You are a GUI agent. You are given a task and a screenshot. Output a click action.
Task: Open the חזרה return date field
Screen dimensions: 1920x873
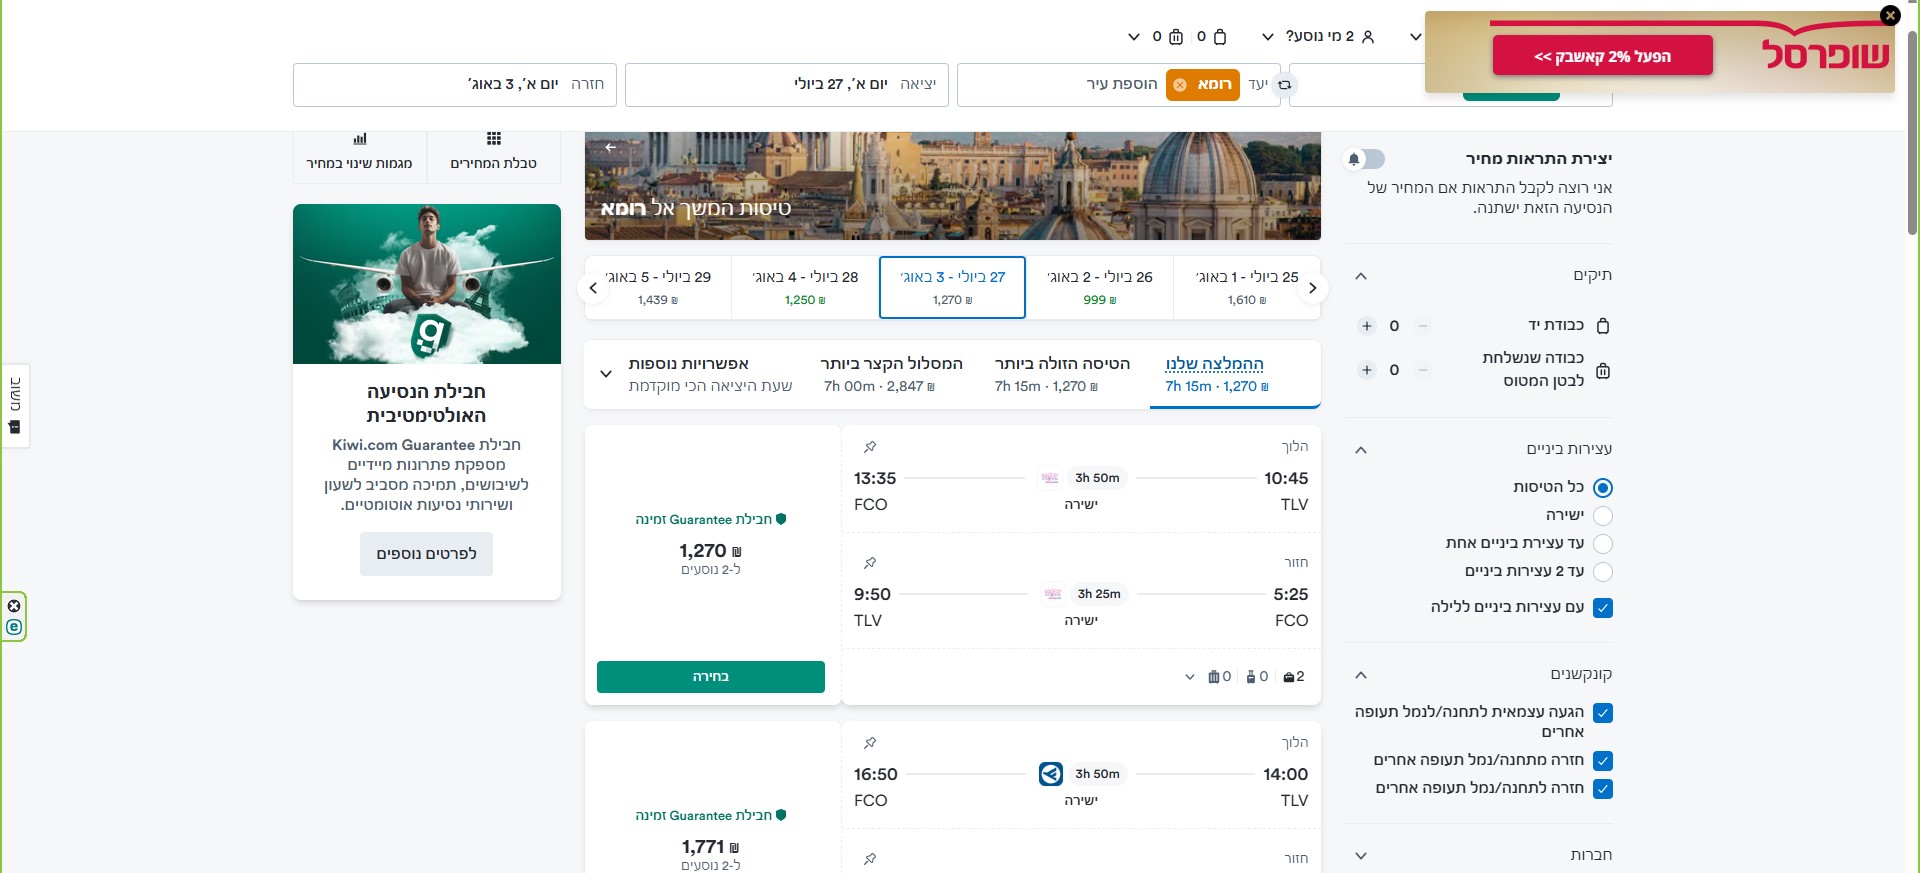[455, 85]
